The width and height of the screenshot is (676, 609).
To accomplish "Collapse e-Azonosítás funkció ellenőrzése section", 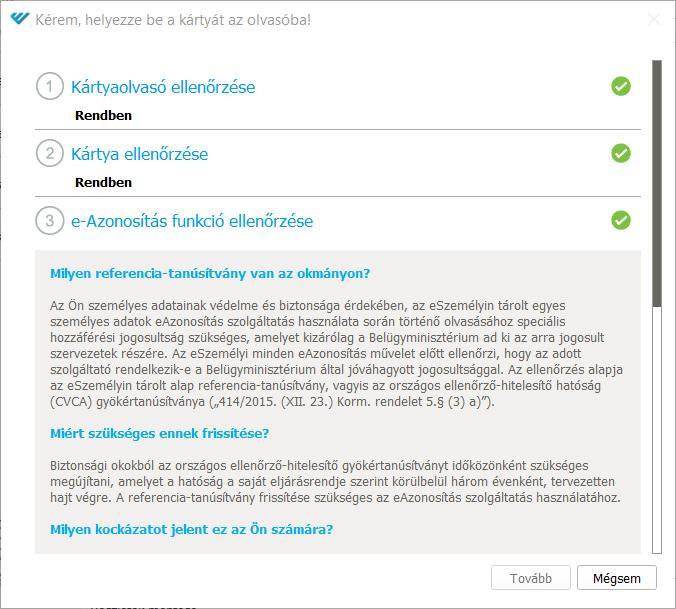I will click(x=192, y=221).
